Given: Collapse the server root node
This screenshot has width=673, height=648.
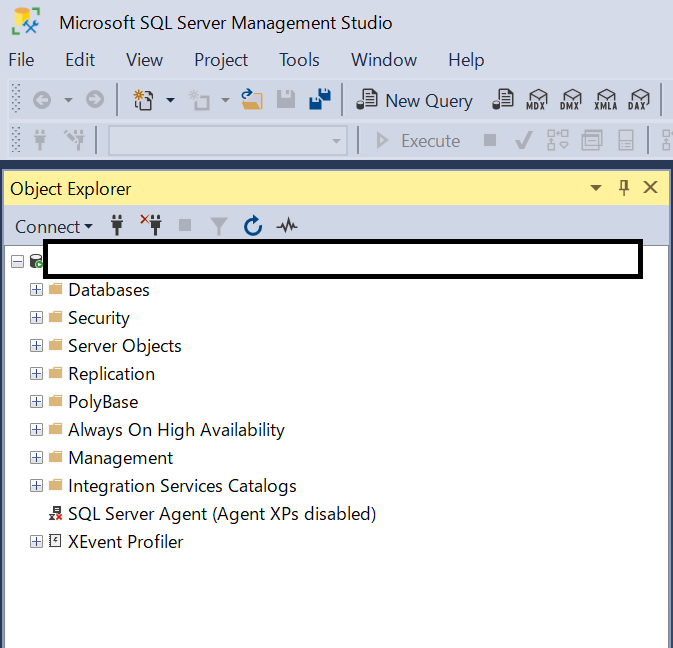Looking at the screenshot, I should click(17, 261).
